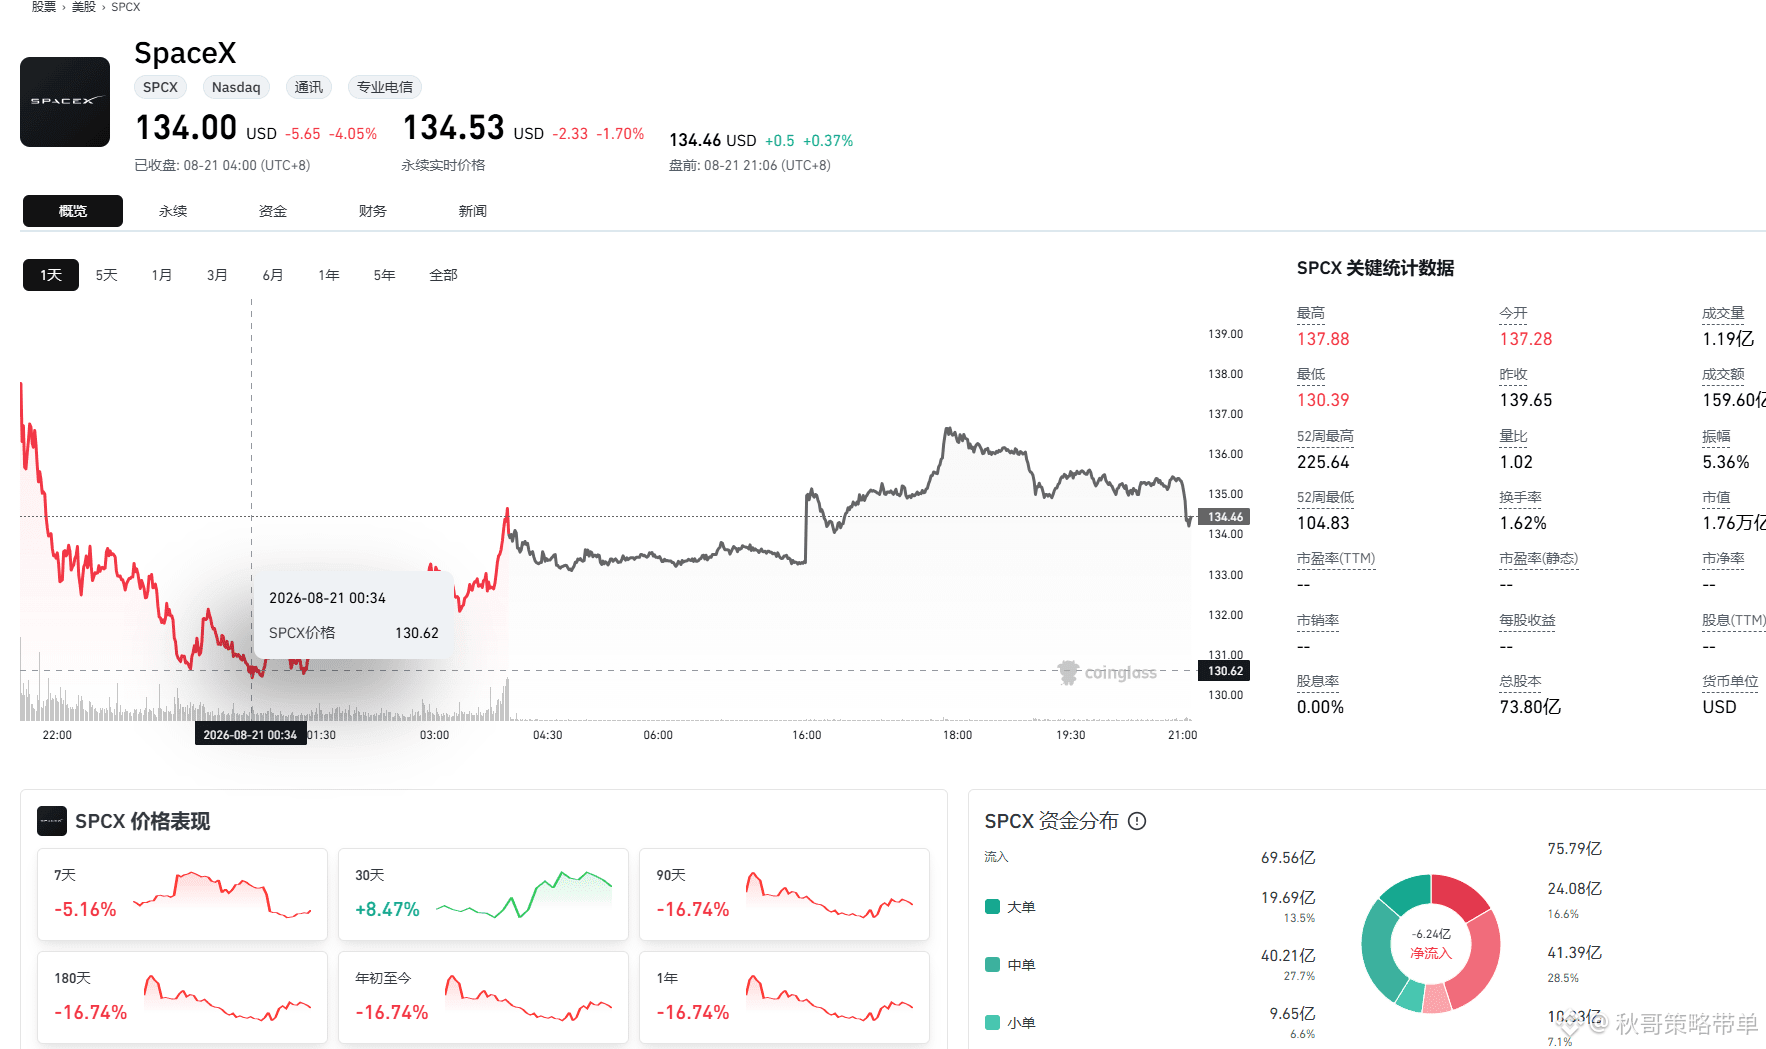The width and height of the screenshot is (1766, 1049).
Task: Click the 130.62 crosshair price label
Action: tap(1225, 671)
